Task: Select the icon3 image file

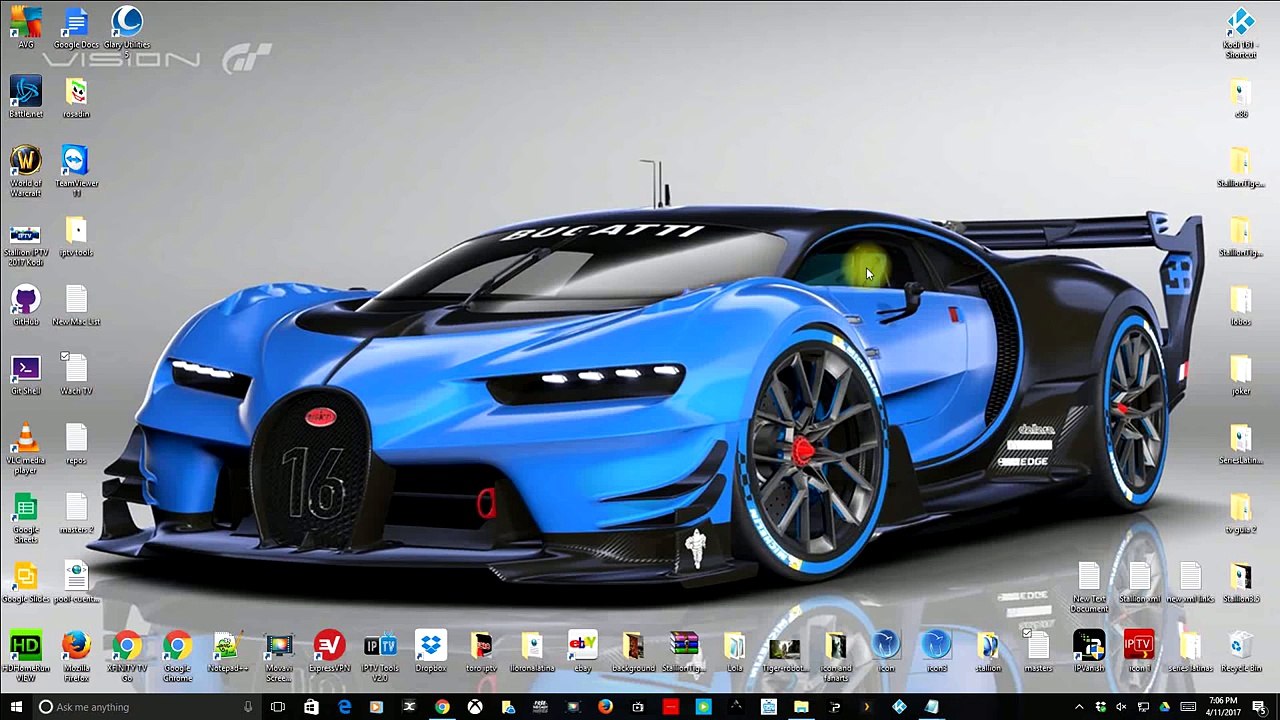Action: point(937,652)
